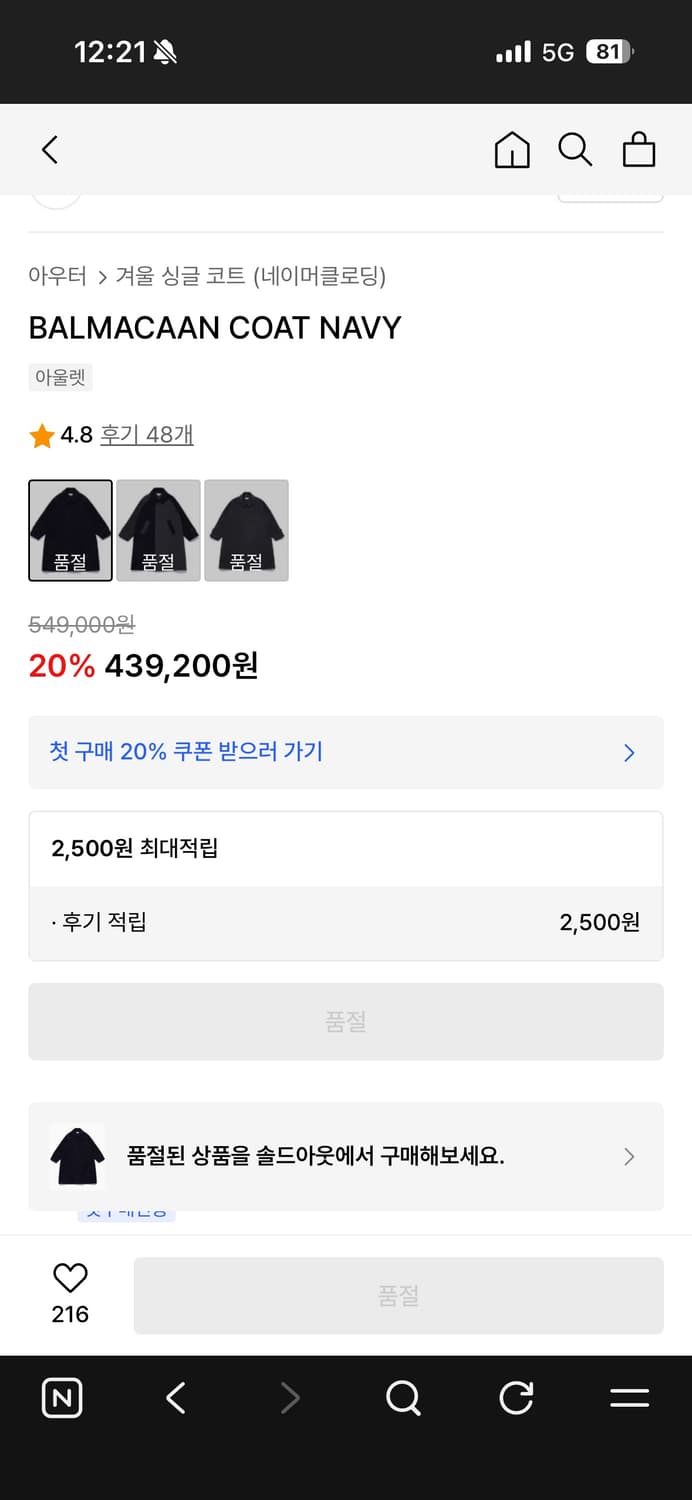
Task: Open the search icon at top right
Action: pos(575,150)
